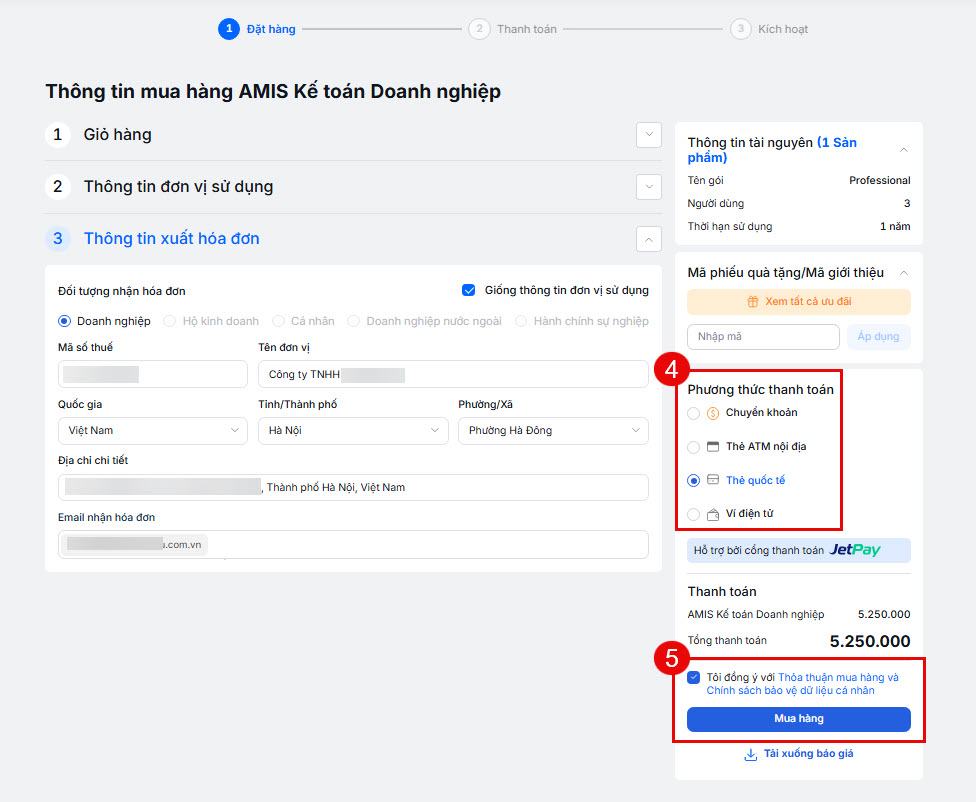Click step 2 circle Thanh toán

pyautogui.click(x=479, y=29)
